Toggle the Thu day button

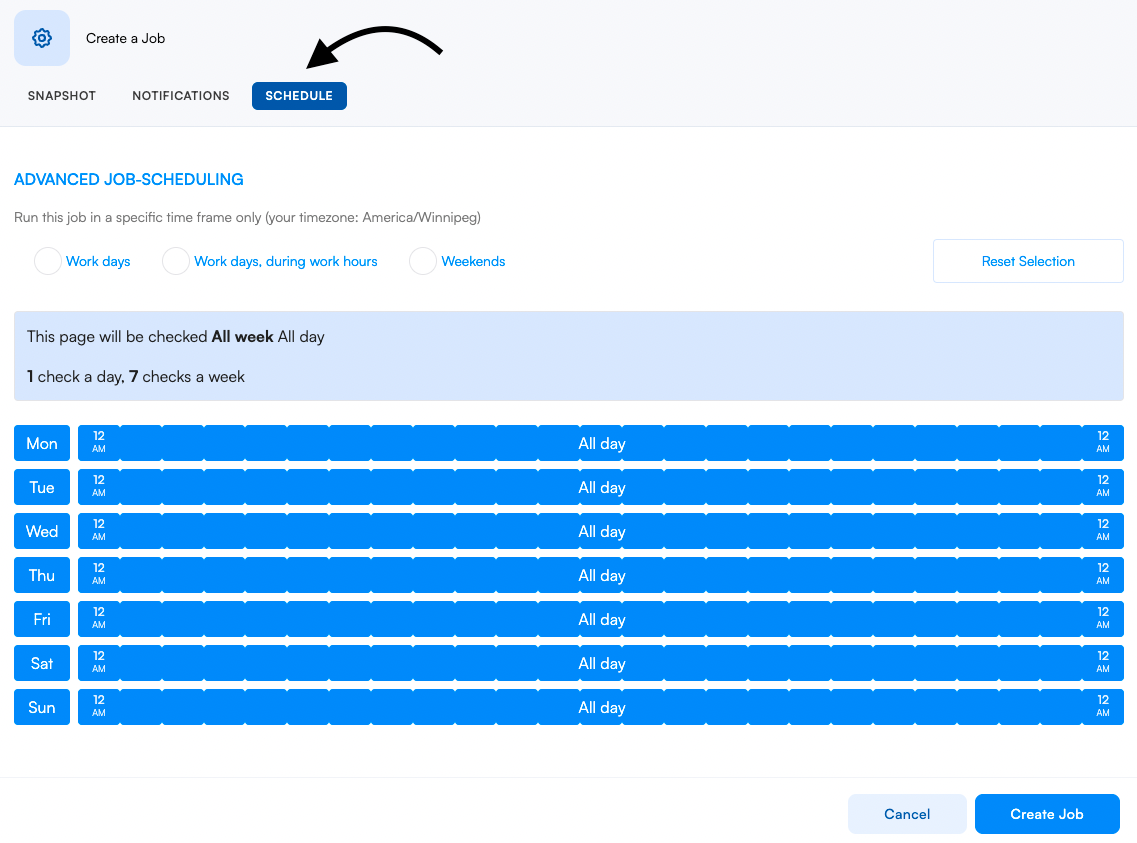point(42,575)
